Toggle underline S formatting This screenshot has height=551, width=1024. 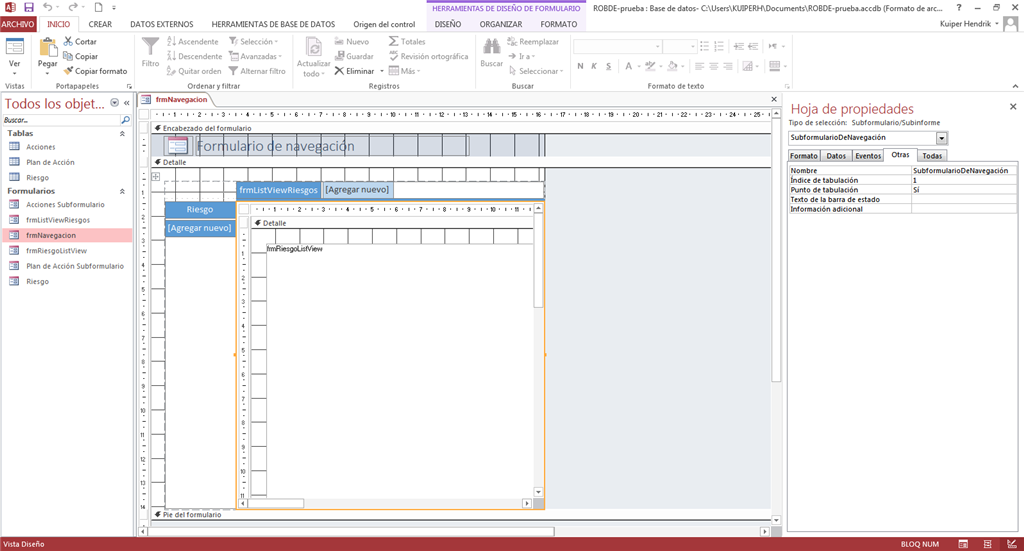click(x=609, y=66)
